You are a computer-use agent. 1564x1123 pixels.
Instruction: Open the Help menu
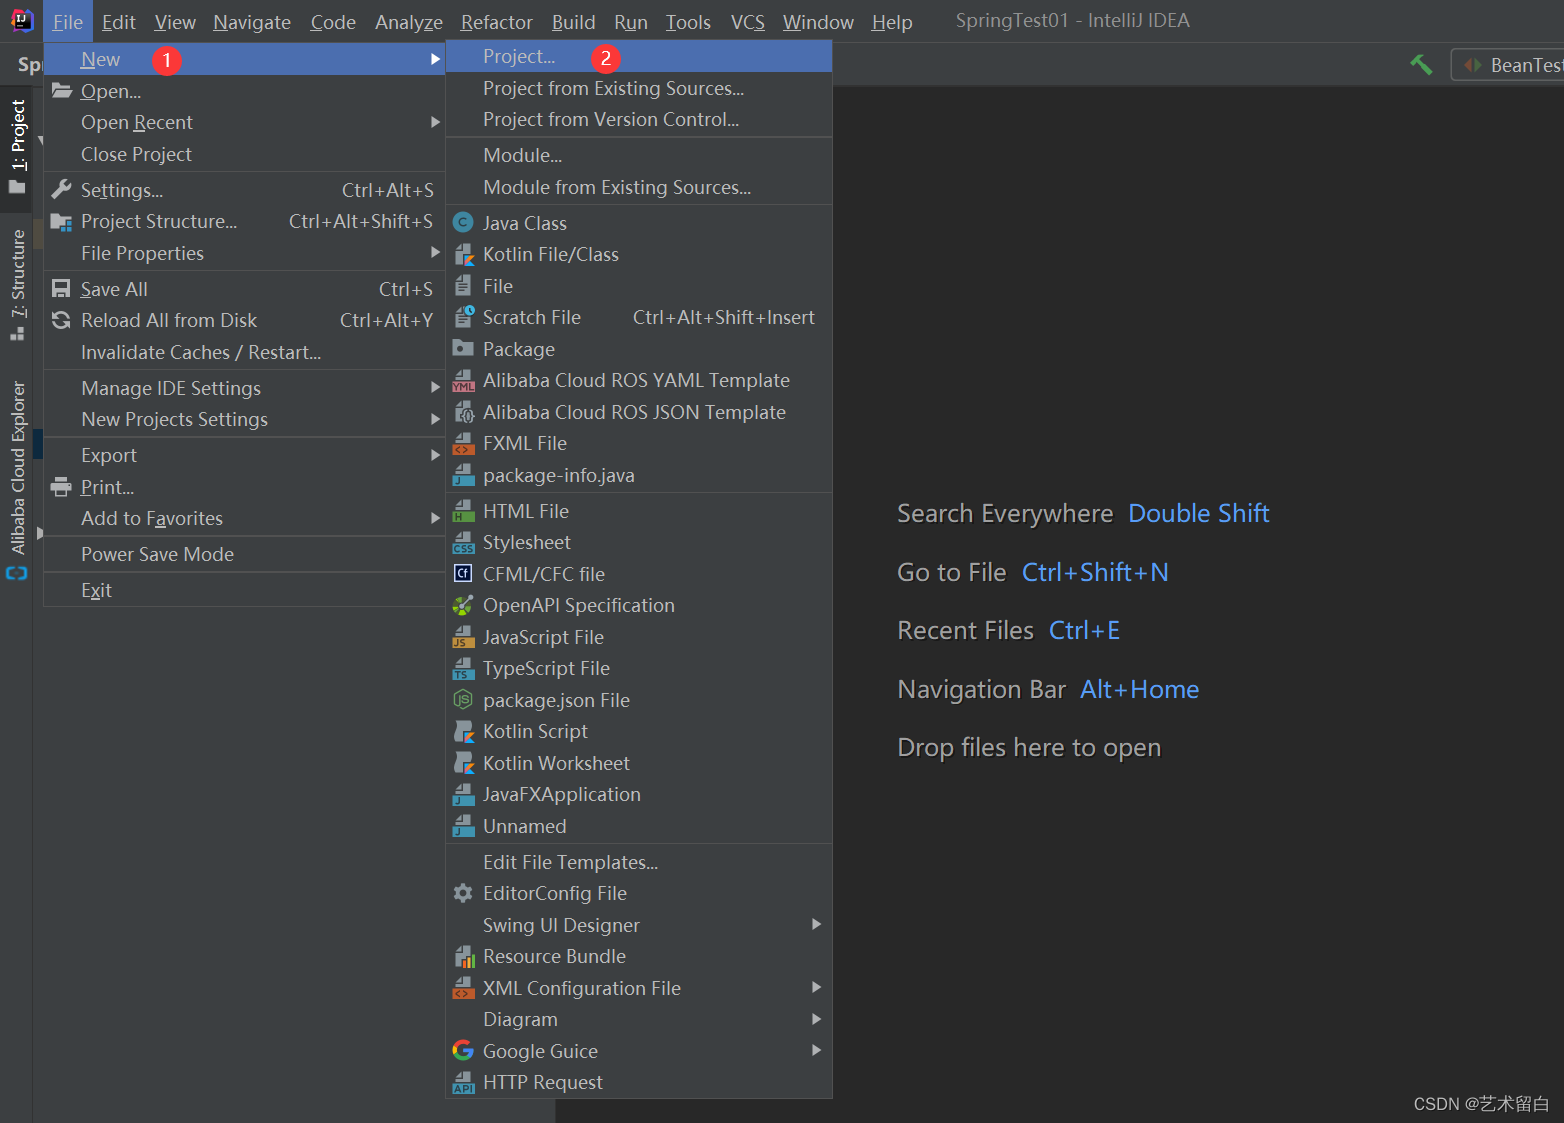click(891, 22)
